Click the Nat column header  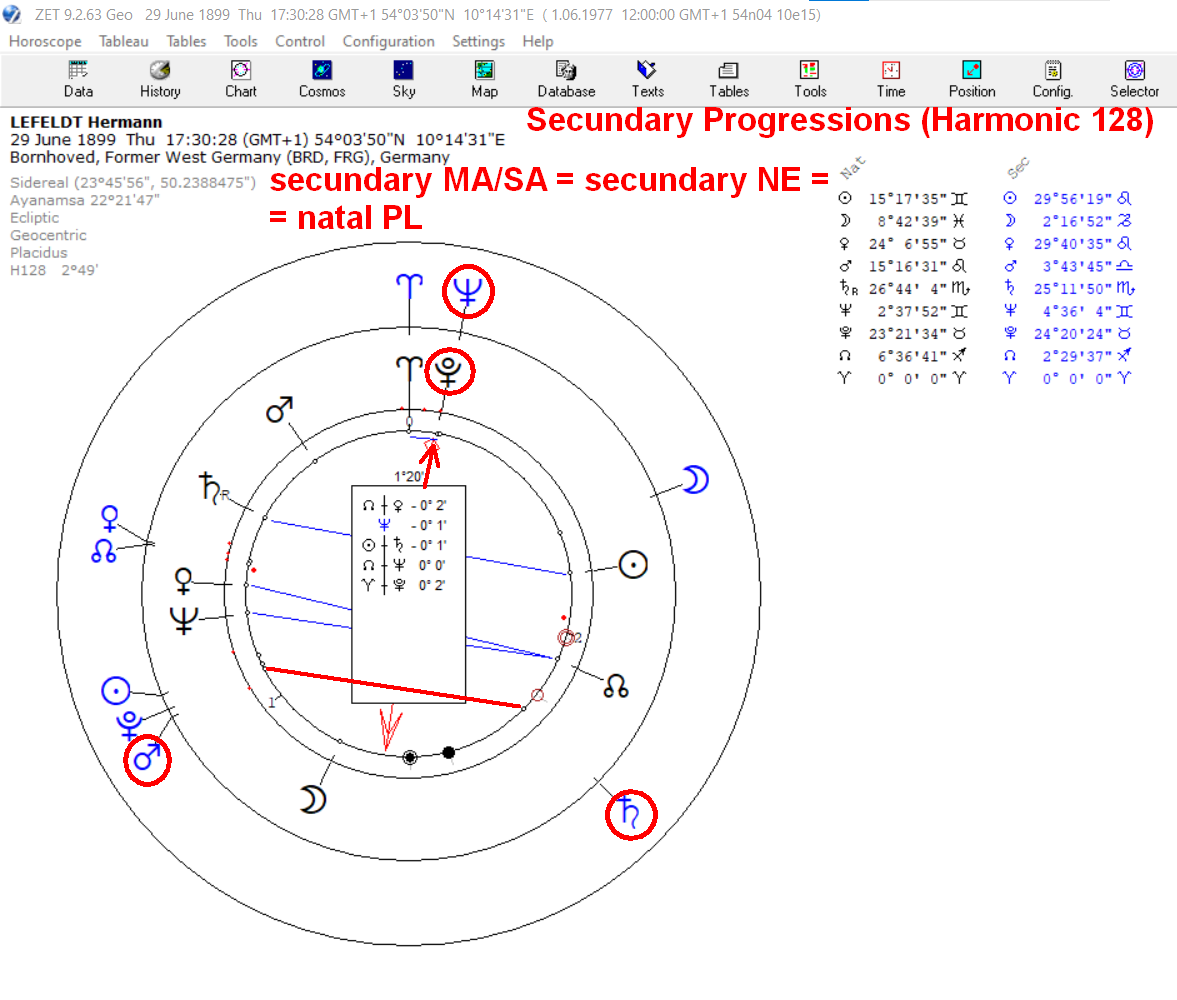(853, 167)
